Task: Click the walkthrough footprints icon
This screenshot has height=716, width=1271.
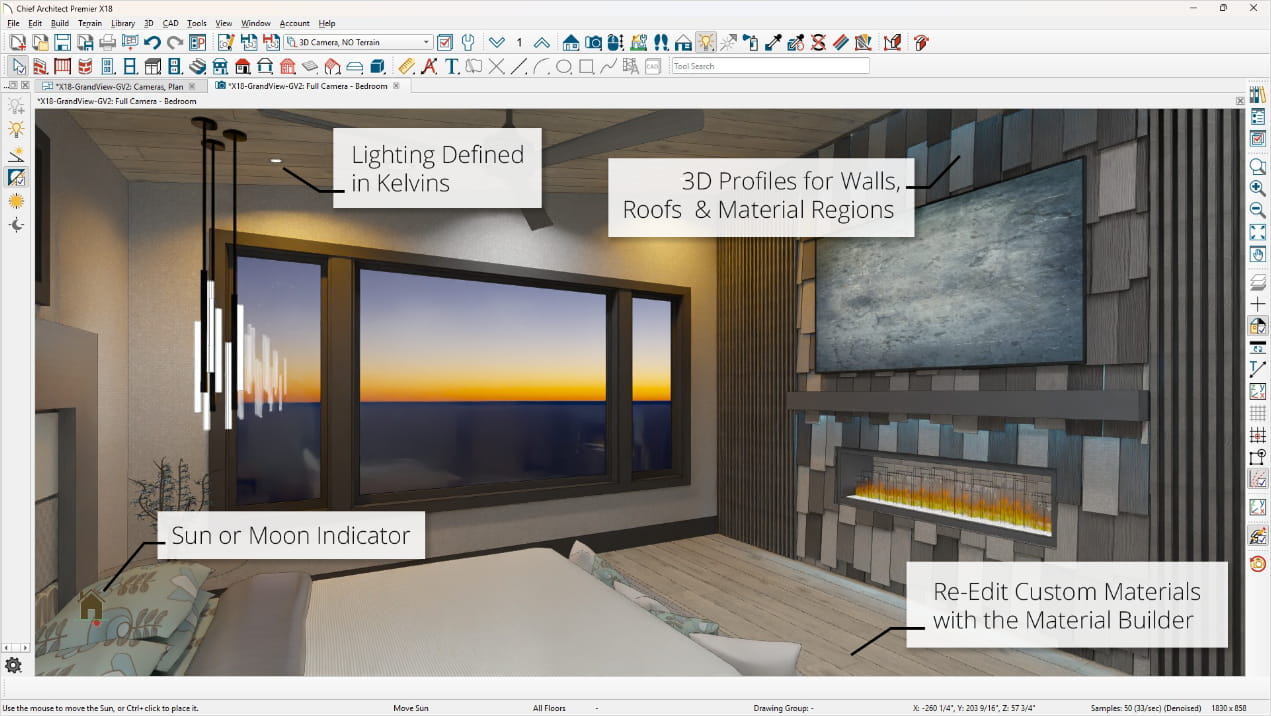Action: [x=661, y=42]
